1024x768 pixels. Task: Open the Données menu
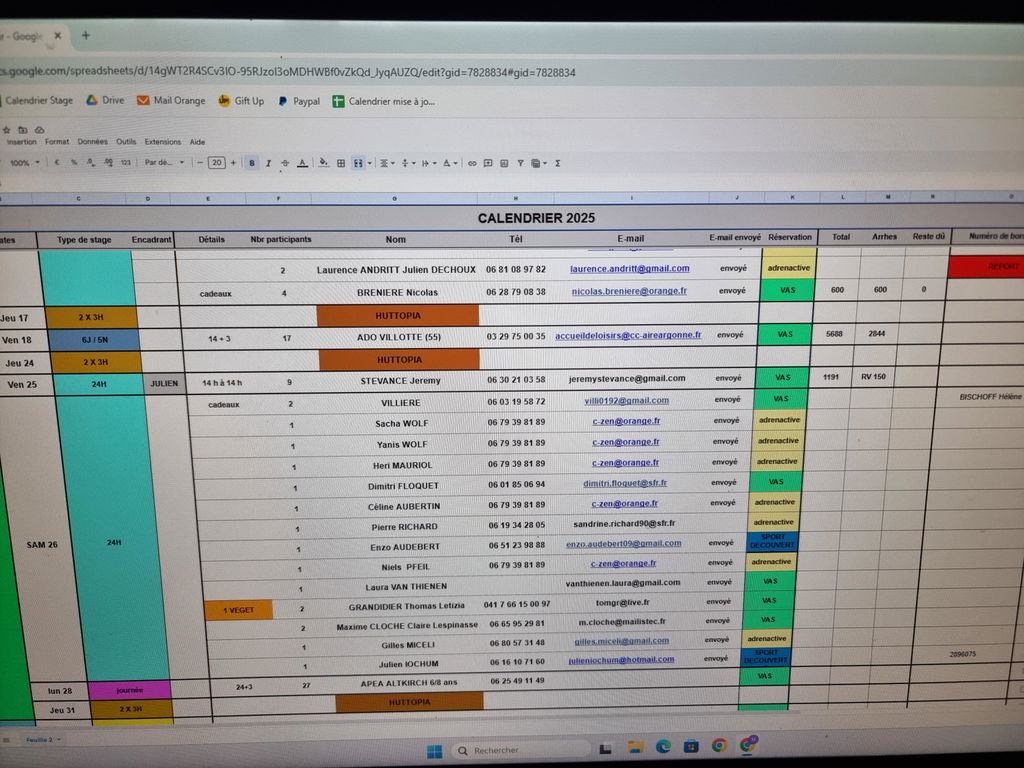point(92,142)
